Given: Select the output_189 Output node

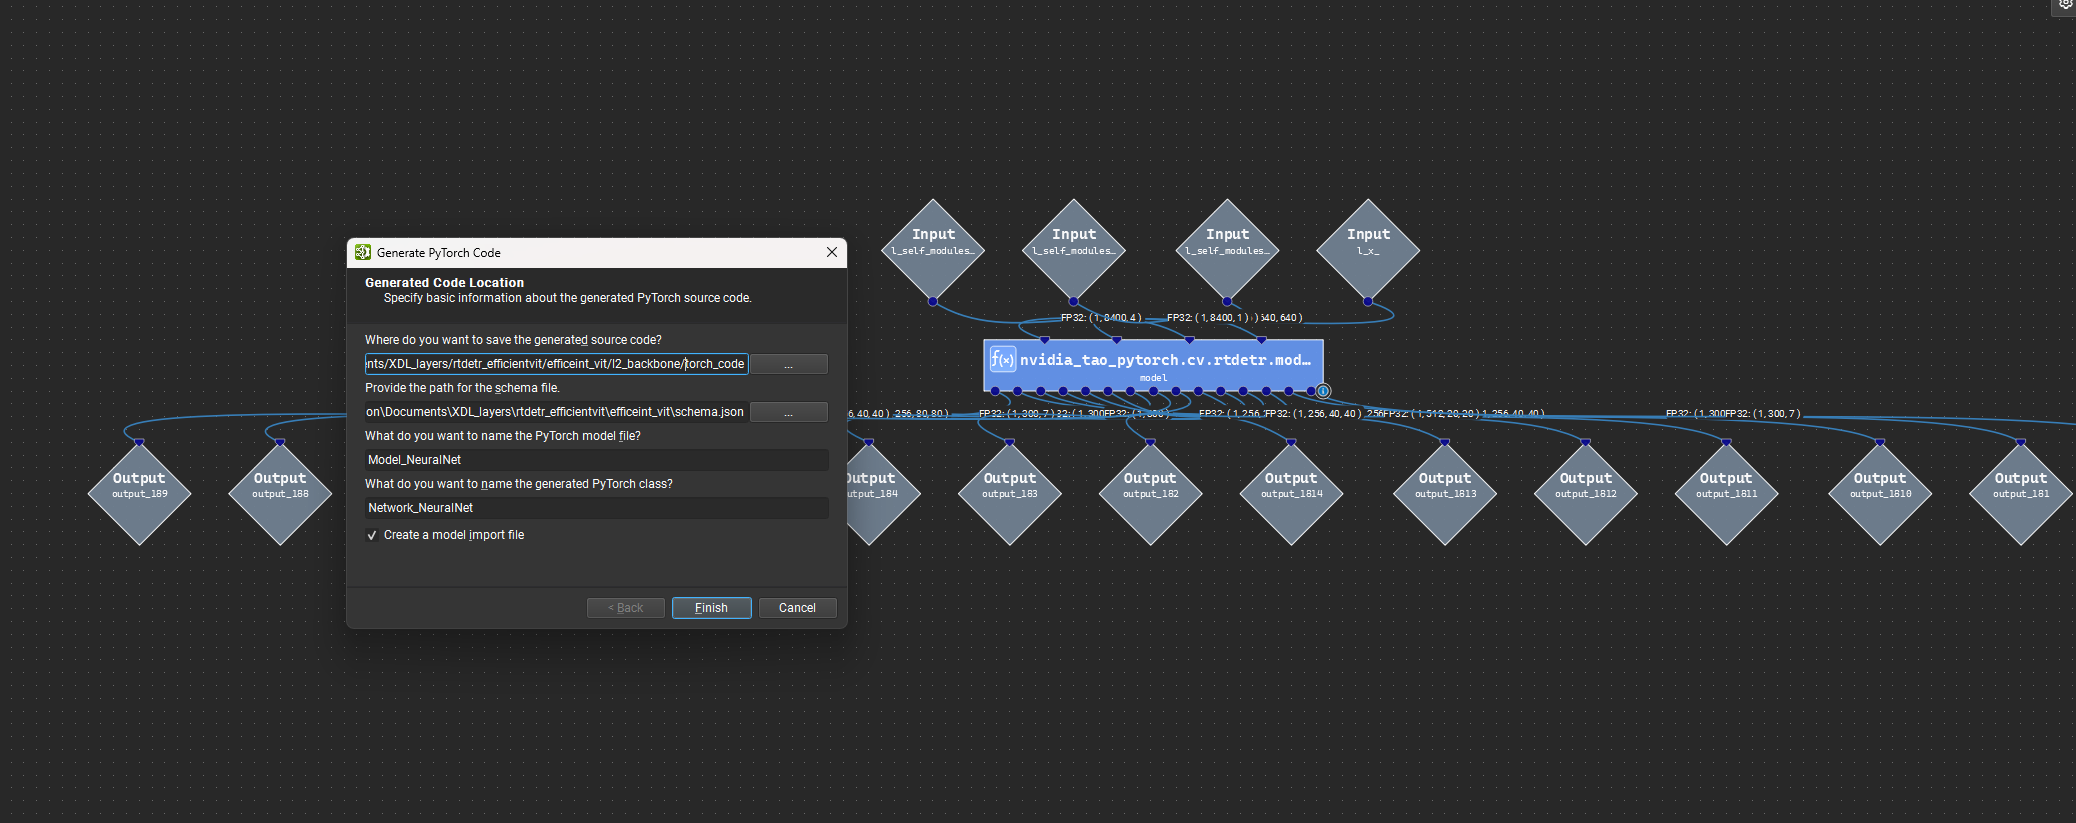Looking at the screenshot, I should (139, 492).
